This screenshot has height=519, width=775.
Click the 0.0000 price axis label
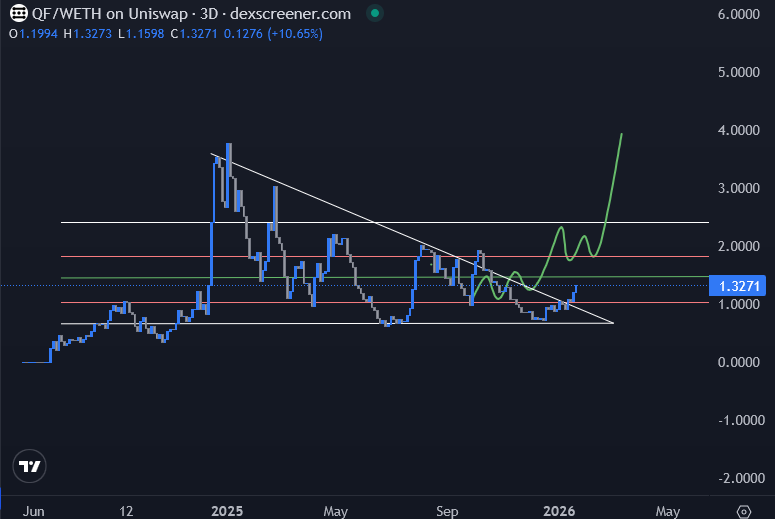pos(738,362)
